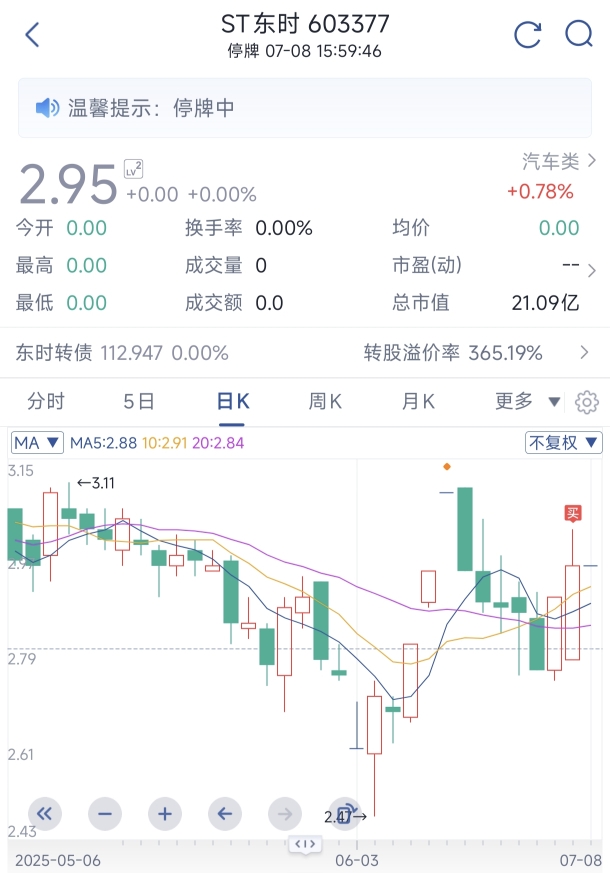Switch to the 周K tab
Image resolution: width=610 pixels, height=873 pixels.
pyautogui.click(x=325, y=401)
